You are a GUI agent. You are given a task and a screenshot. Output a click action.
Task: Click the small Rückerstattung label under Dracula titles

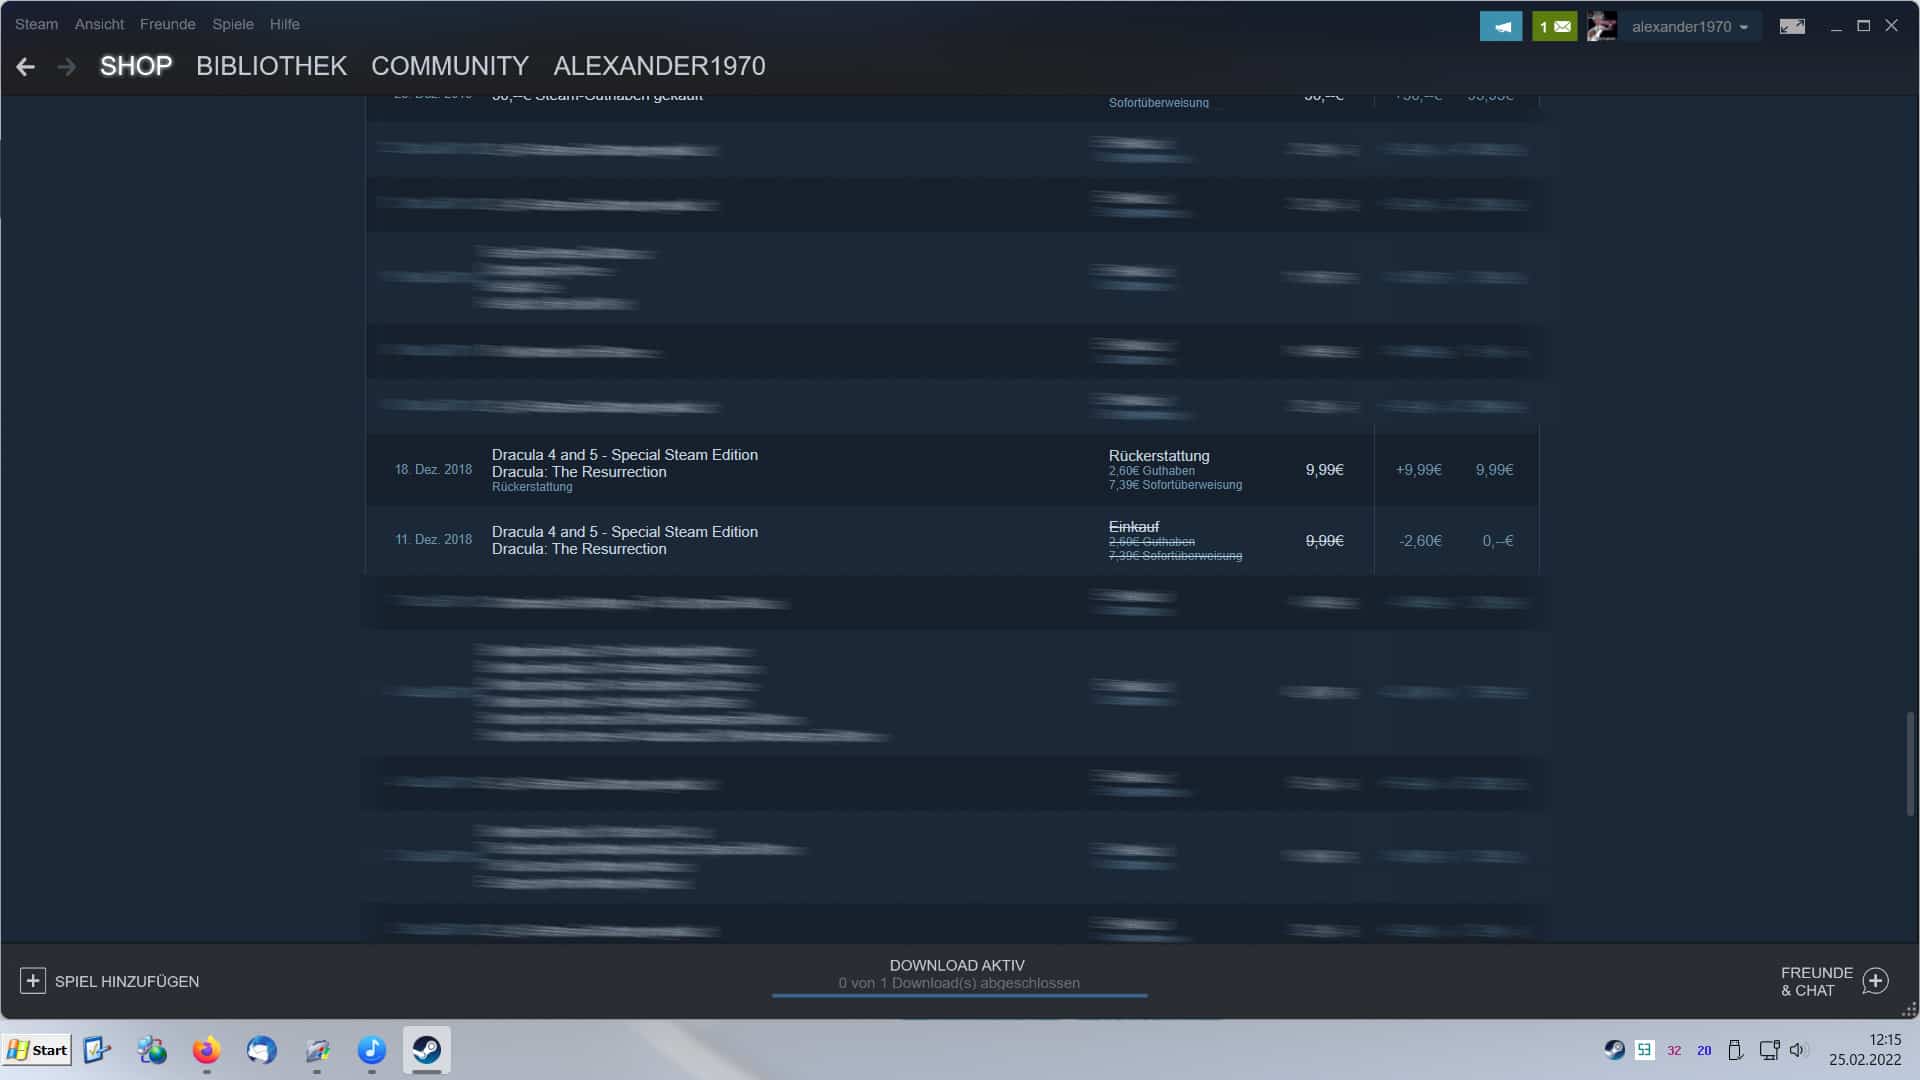point(532,487)
